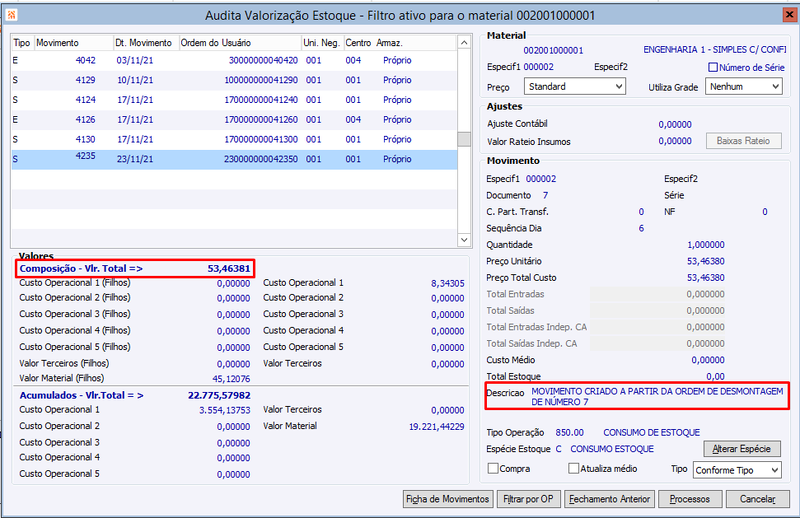This screenshot has height=518, width=800.
Task: Open Fechamento Anterior
Action: coord(609,499)
